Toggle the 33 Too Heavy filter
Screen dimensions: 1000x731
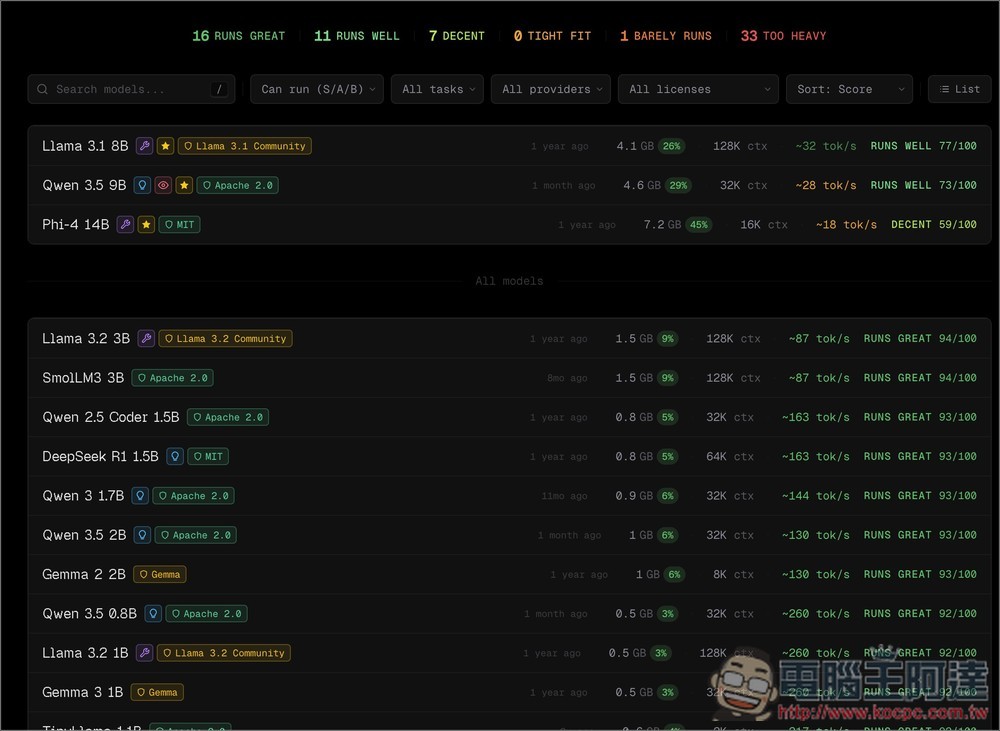click(783, 36)
